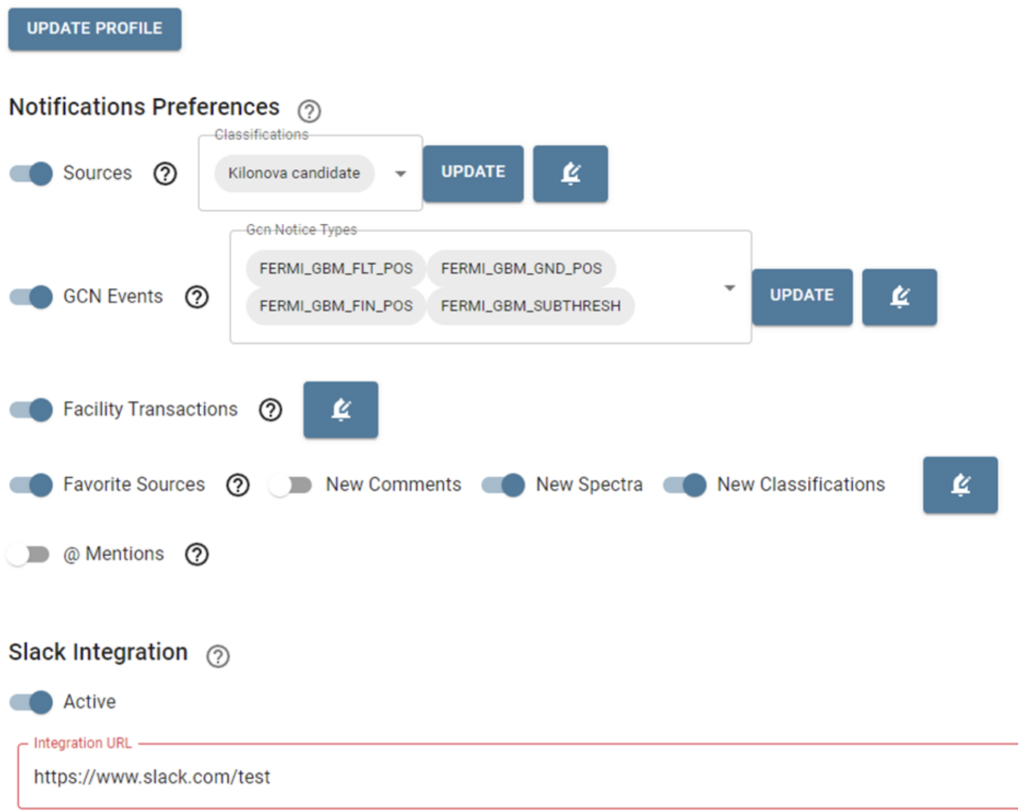The width and height of the screenshot is (1020, 812).
Task: Click inside the Integration URL field
Action: click(x=300, y=776)
